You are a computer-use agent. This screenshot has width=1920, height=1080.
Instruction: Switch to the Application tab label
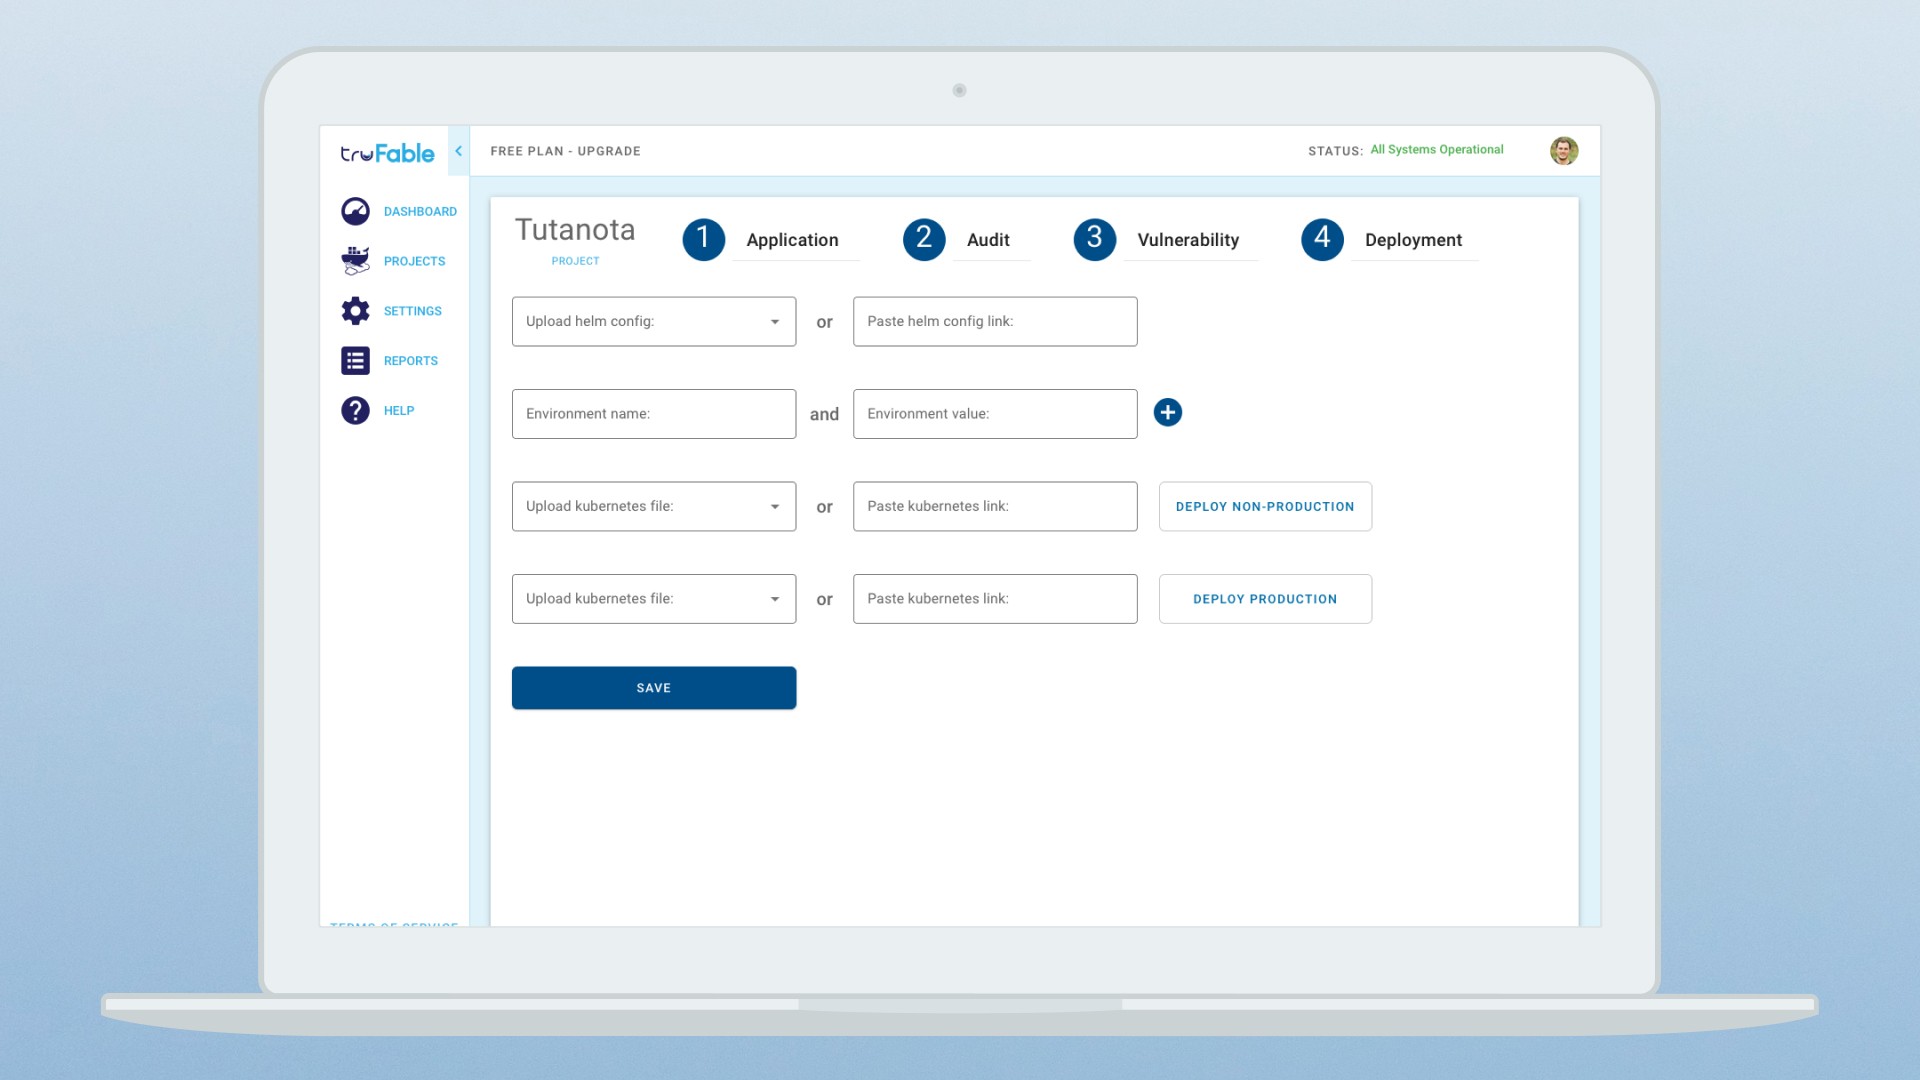793,240
